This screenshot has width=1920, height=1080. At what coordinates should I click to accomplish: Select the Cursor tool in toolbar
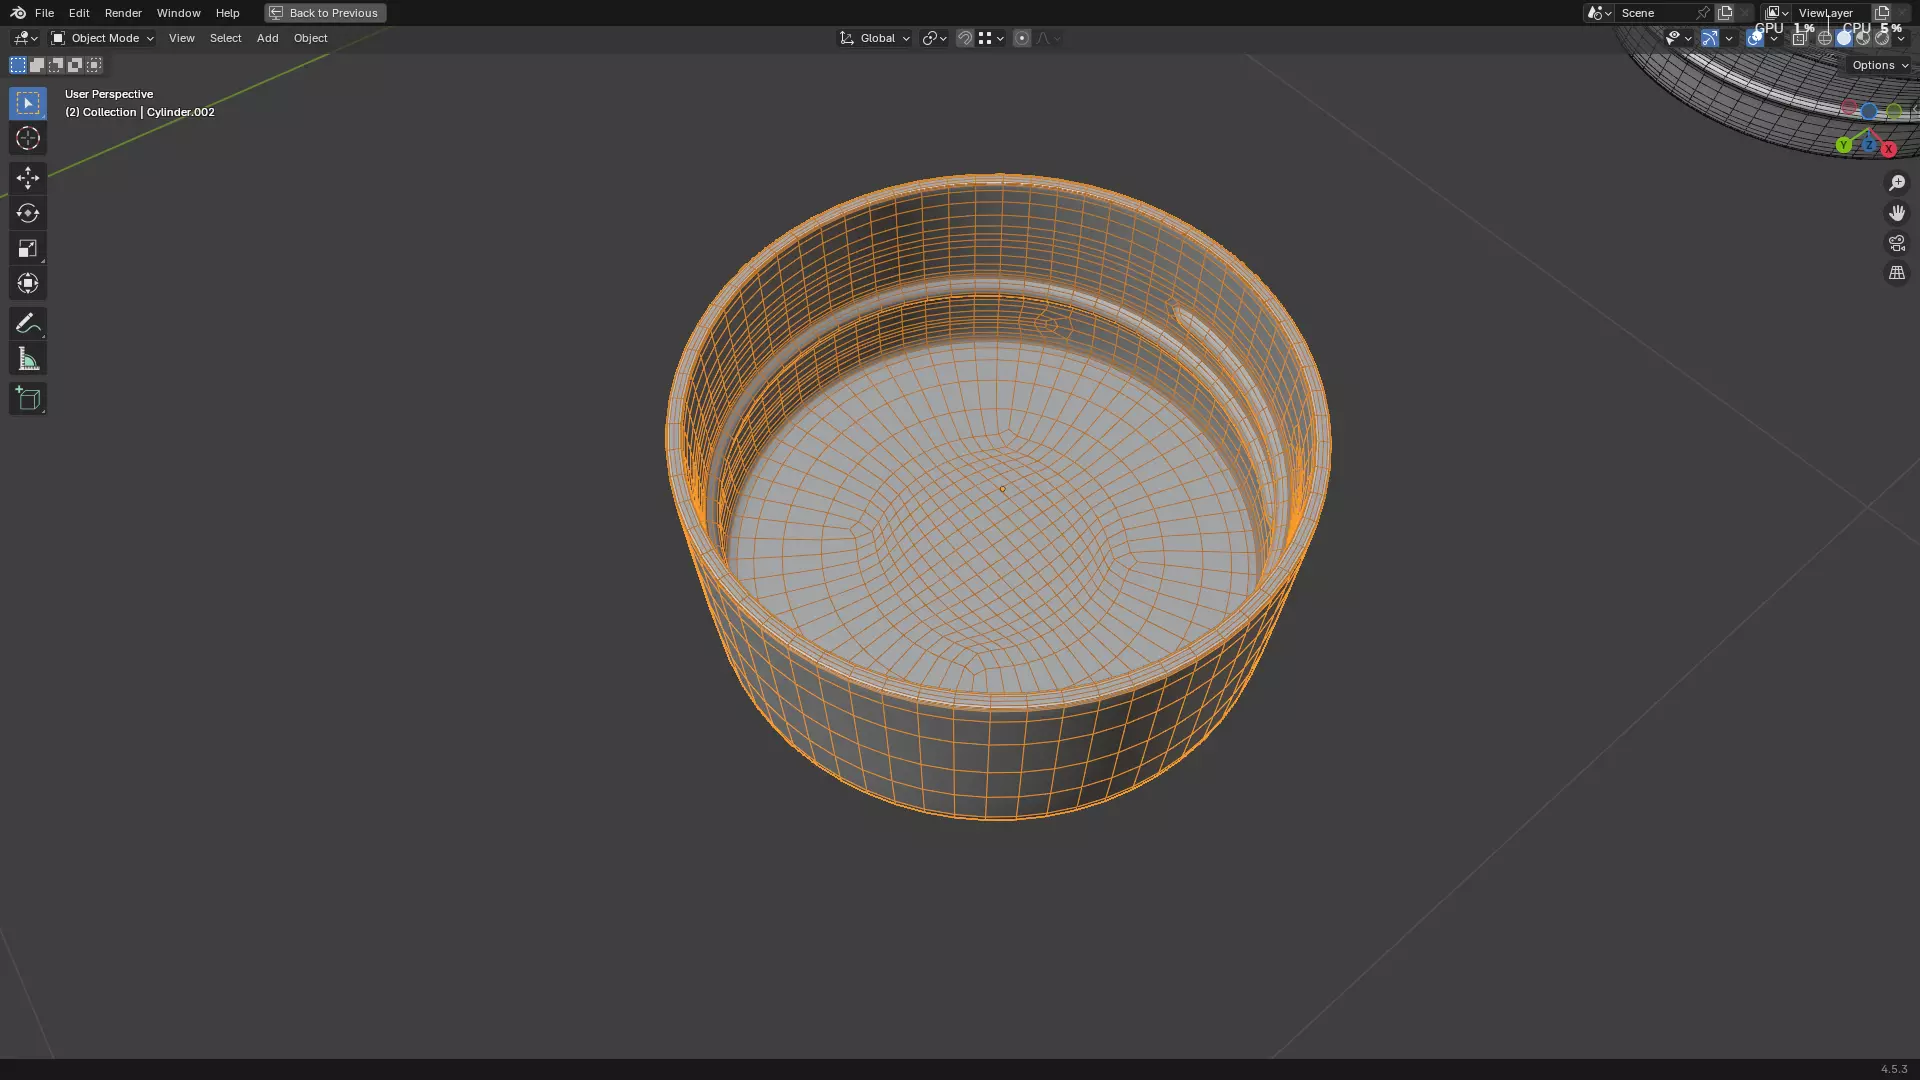pos(27,138)
